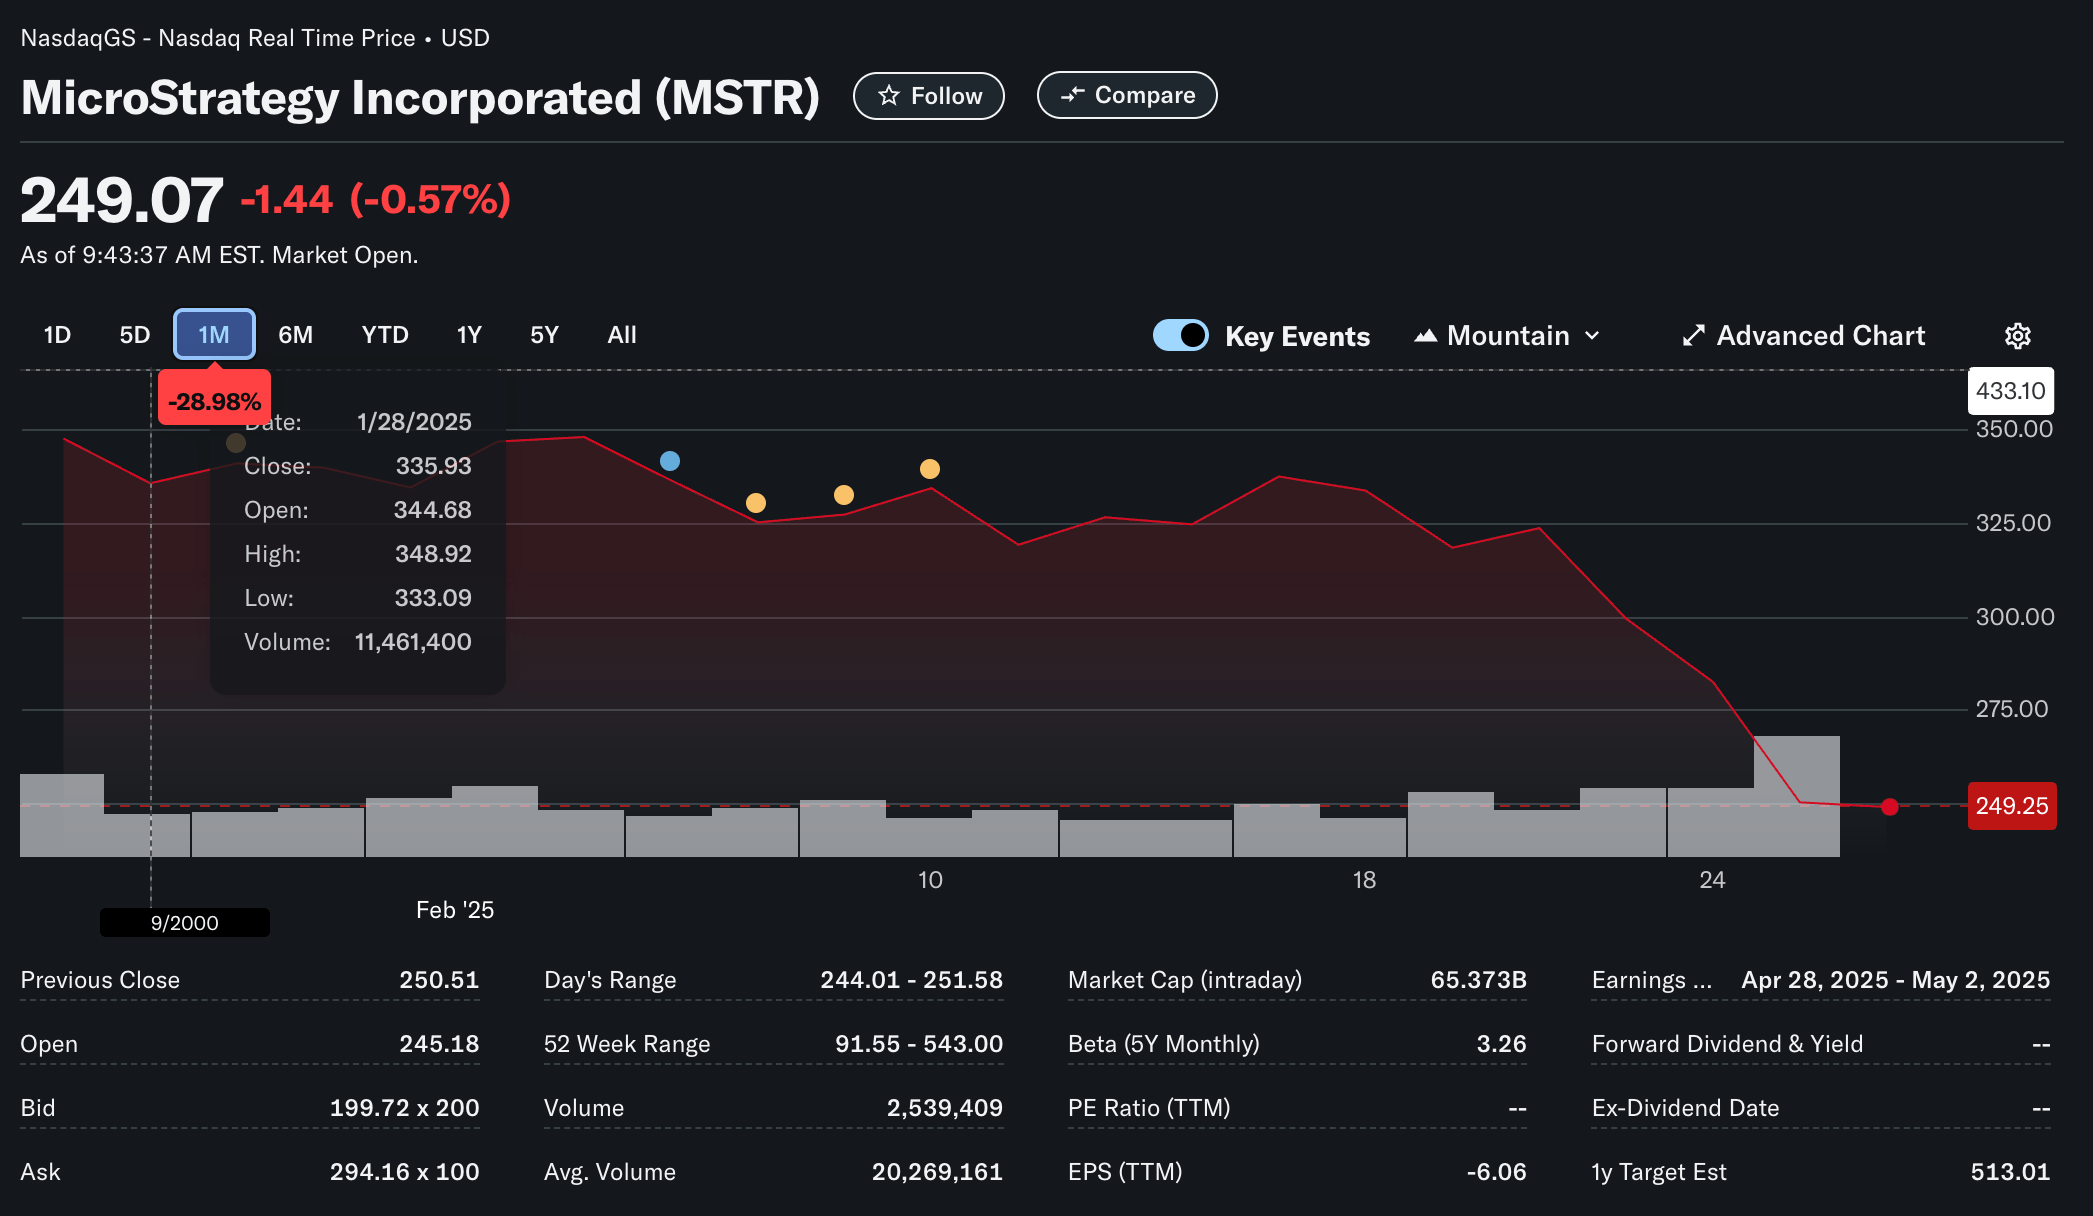Click the red 249.25 price label
Viewport: 2093px width, 1216px height.
[x=2011, y=806]
